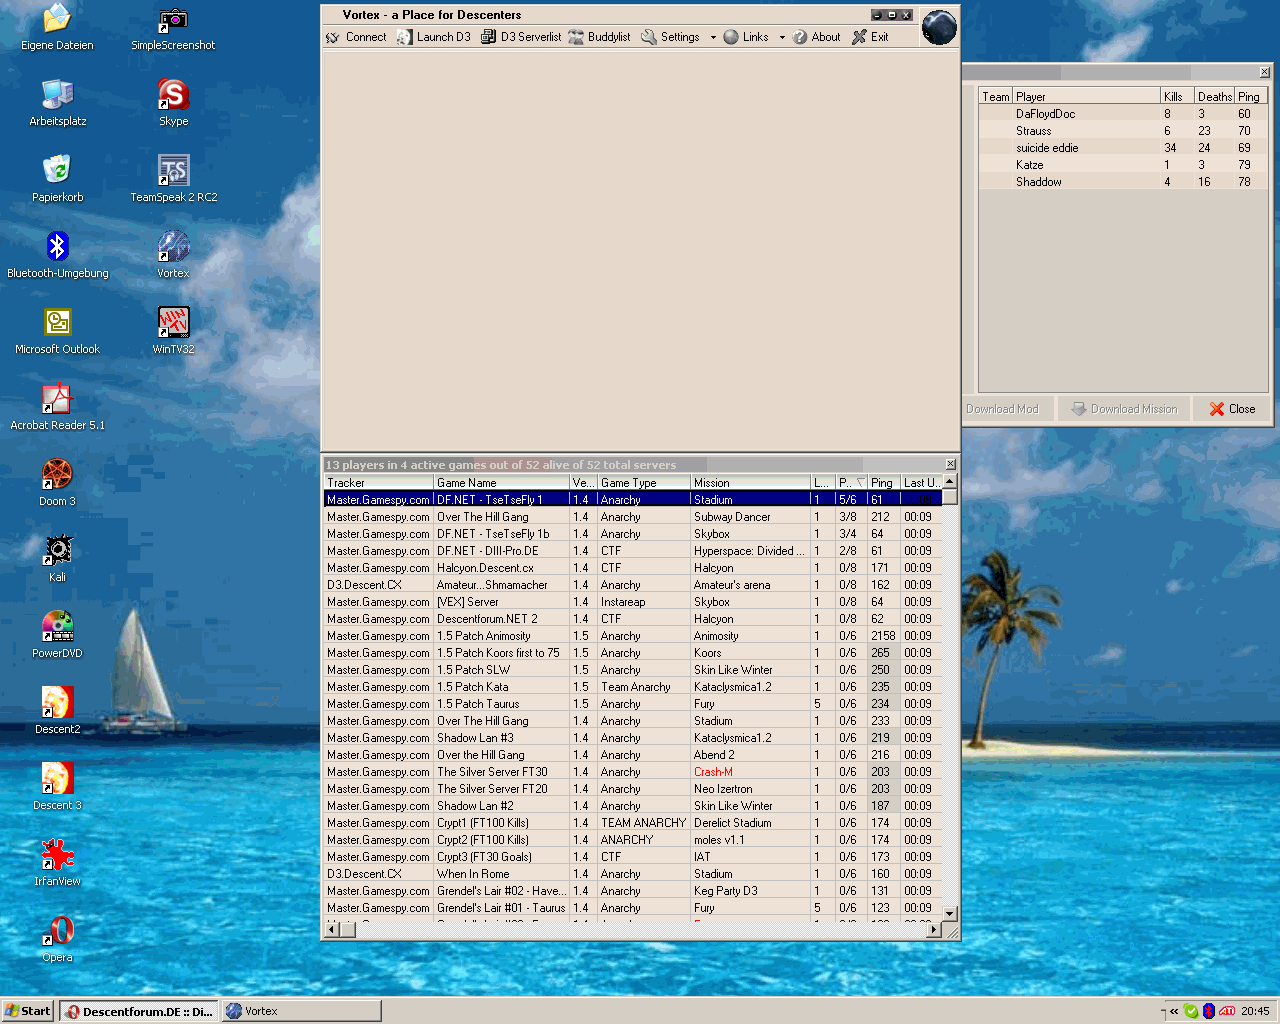Image resolution: width=1280 pixels, height=1024 pixels.
Task: Sort player list by Kills column
Action: click(x=1175, y=97)
